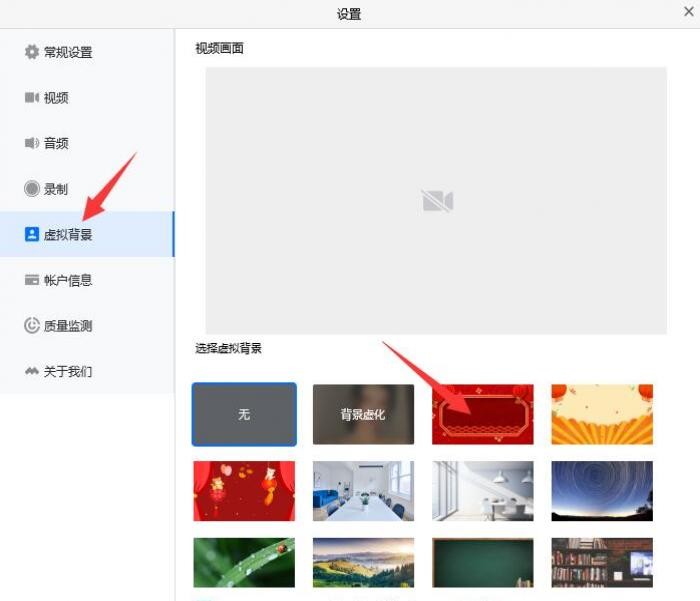Screen dimensions: 700x601
Task: Click the person icon beside 虚拟背景
Action: point(32,234)
